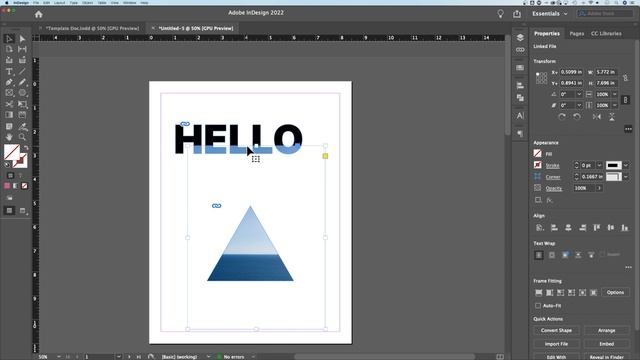Click the lightbulb Learn icon

click(x=500, y=14)
